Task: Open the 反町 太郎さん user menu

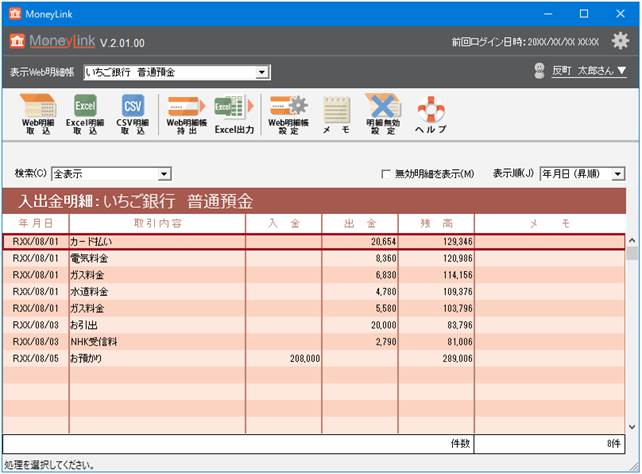Action: point(589,71)
